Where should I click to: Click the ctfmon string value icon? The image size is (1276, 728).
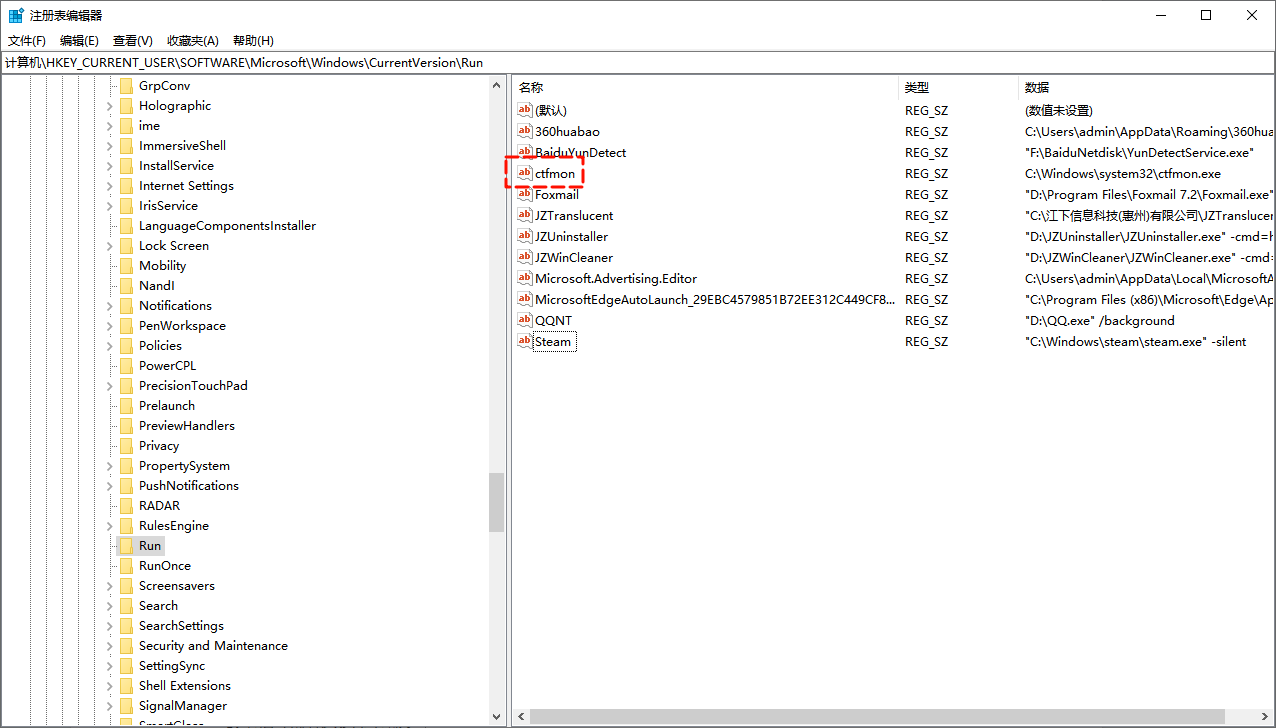click(524, 173)
